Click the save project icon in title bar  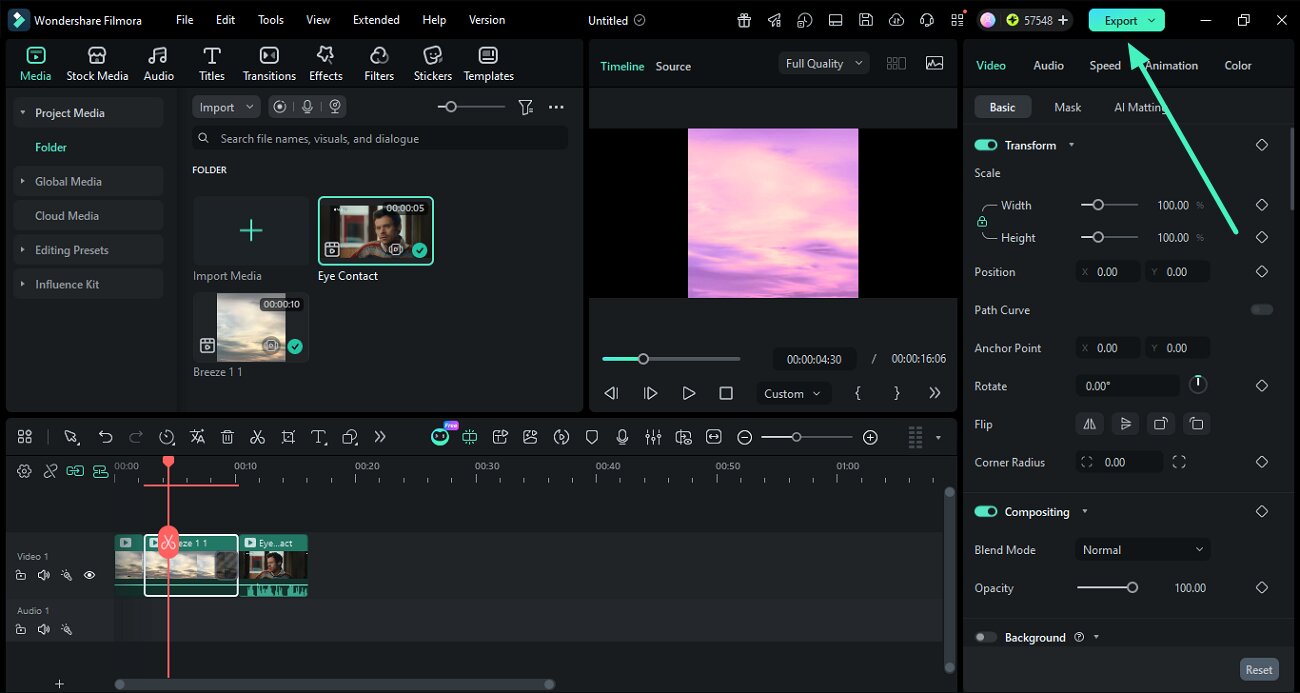pos(866,20)
